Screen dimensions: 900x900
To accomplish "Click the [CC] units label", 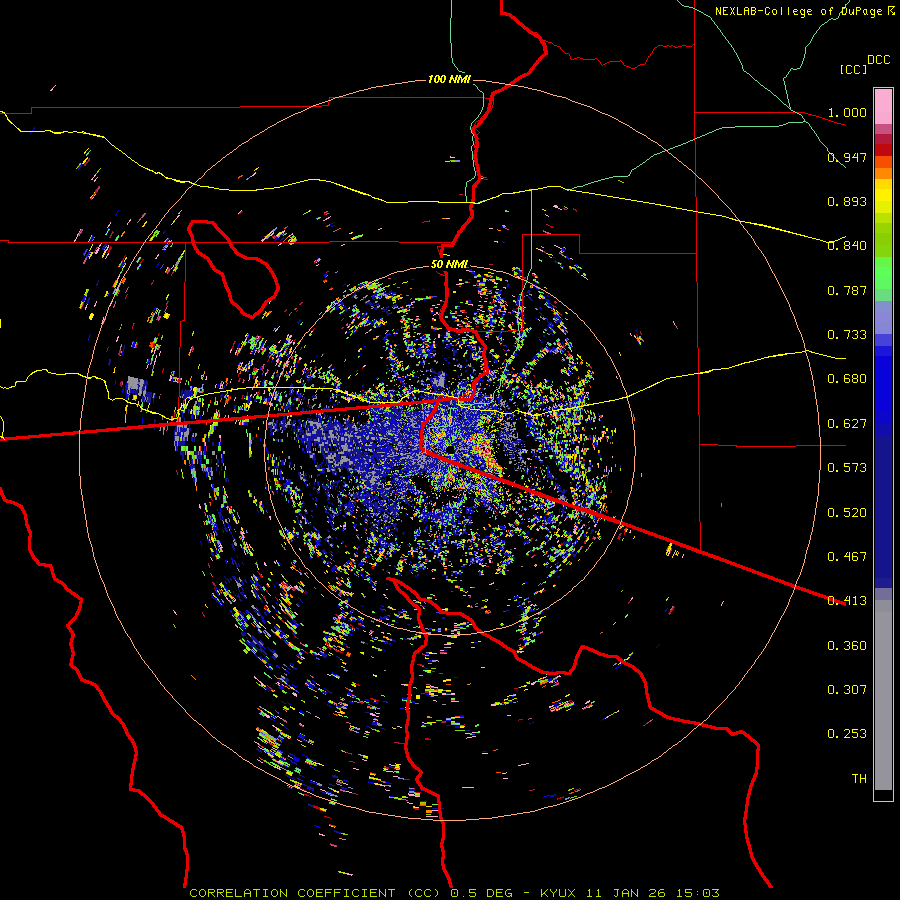I will pyautogui.click(x=853, y=69).
